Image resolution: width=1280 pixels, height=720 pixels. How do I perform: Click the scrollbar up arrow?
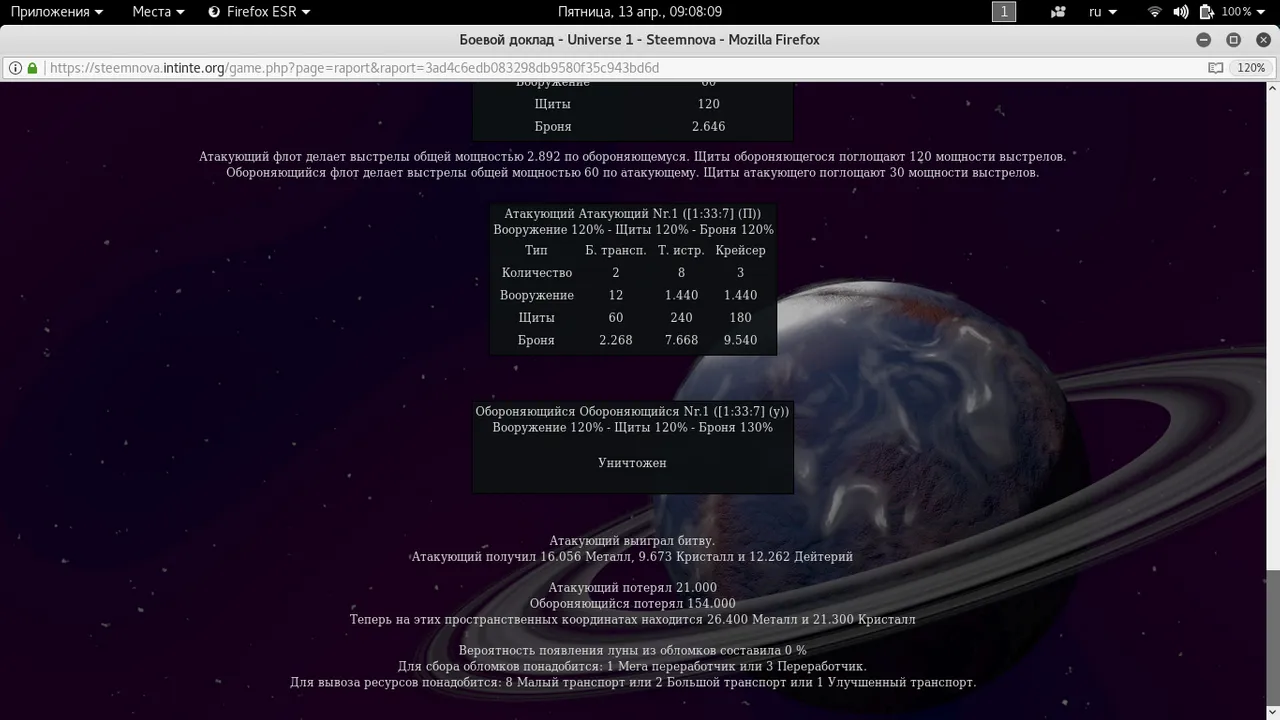point(1273,90)
